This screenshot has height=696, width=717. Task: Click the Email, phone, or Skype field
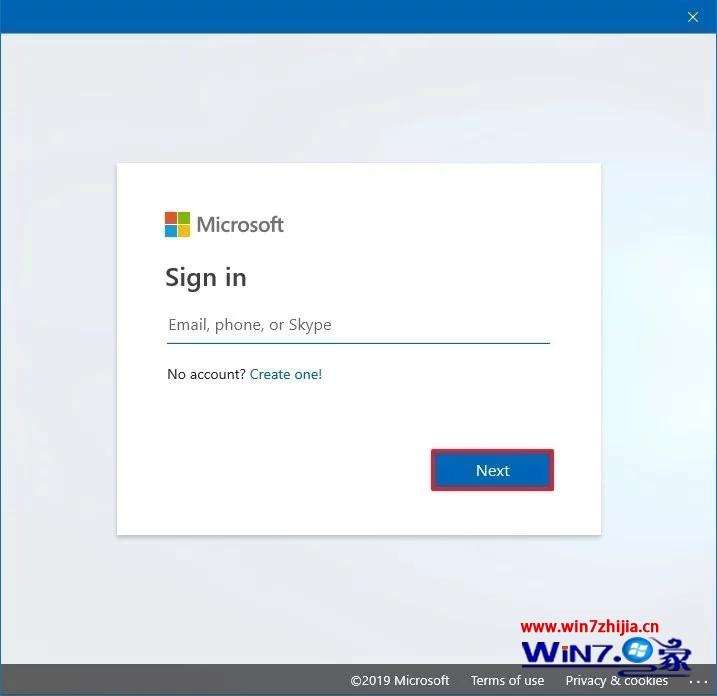358,325
